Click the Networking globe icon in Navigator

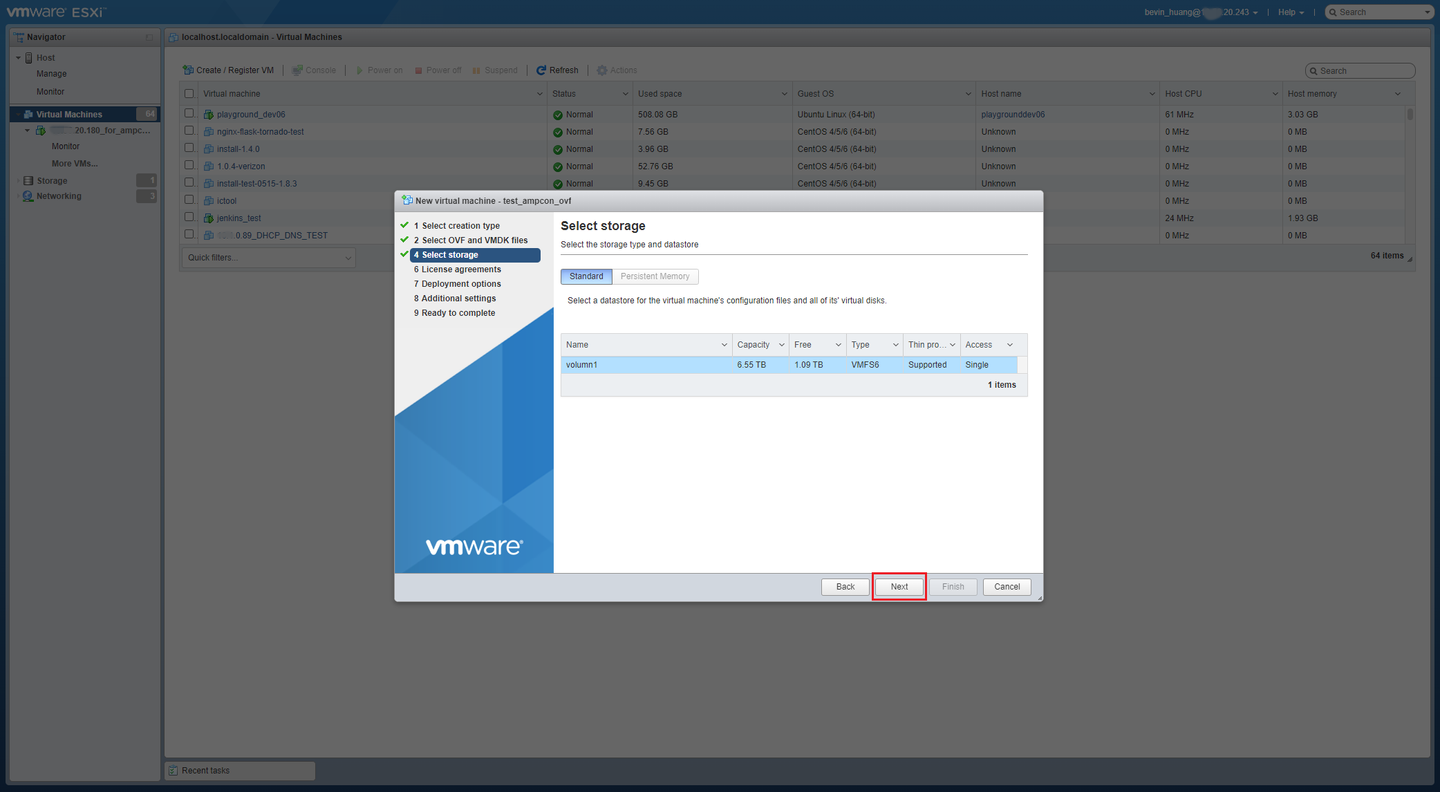click(28, 196)
